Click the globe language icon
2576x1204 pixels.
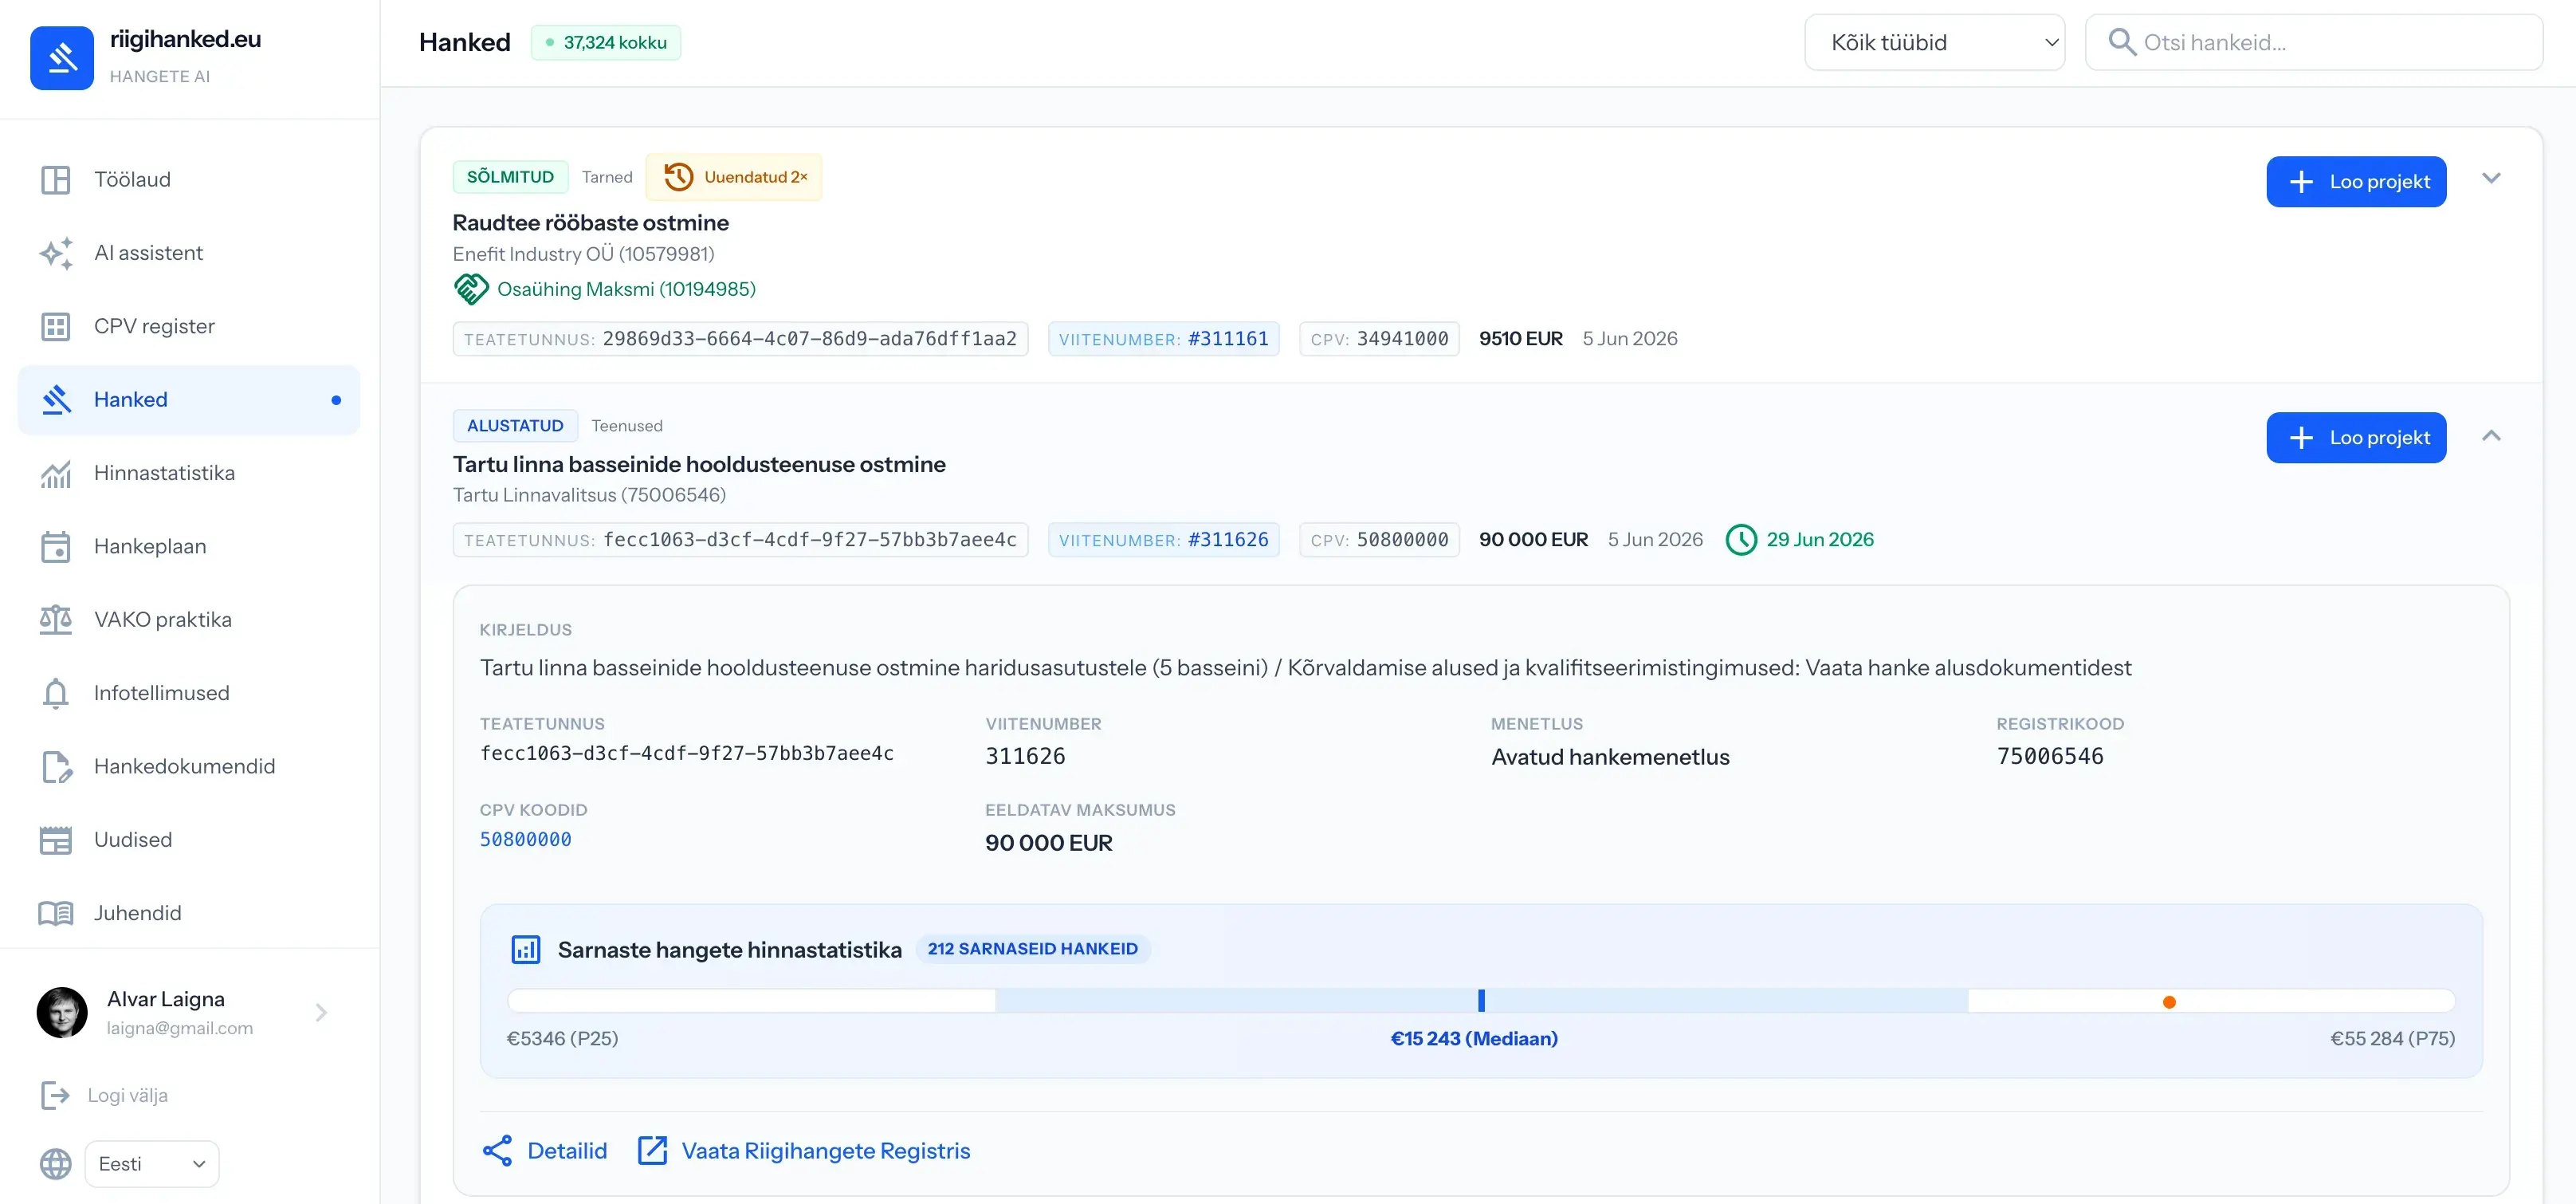pyautogui.click(x=56, y=1164)
